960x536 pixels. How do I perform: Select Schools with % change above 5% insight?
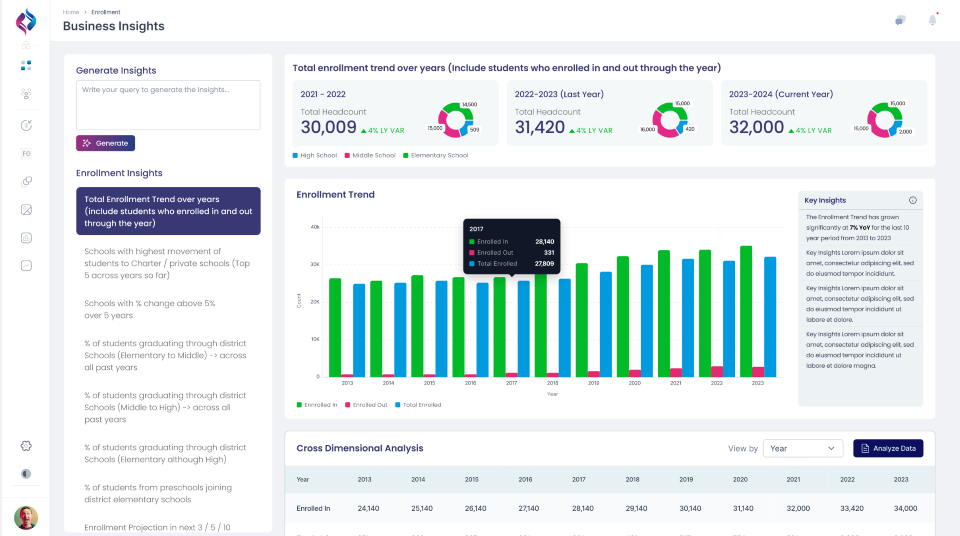[x=150, y=309]
